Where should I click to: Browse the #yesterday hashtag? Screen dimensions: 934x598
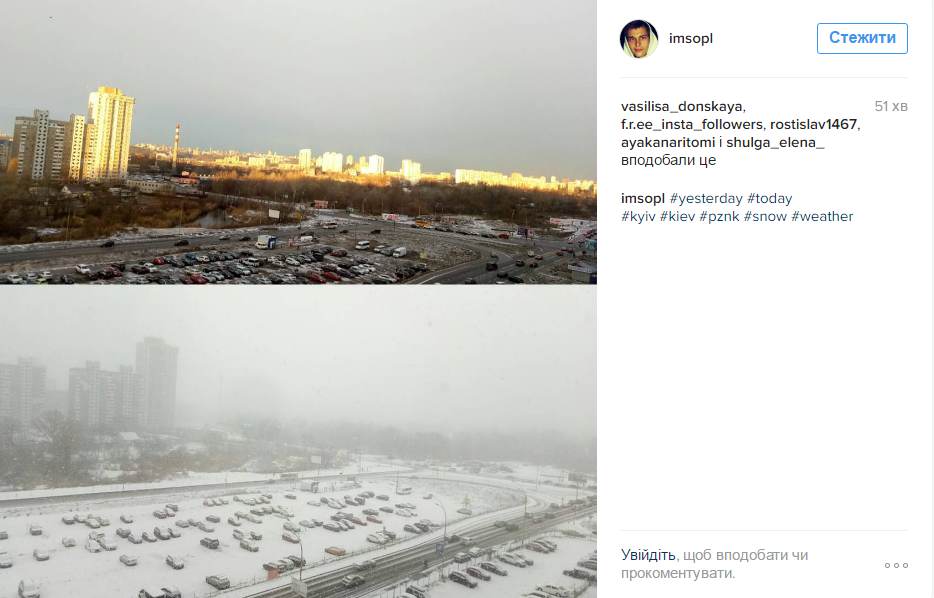click(x=706, y=199)
